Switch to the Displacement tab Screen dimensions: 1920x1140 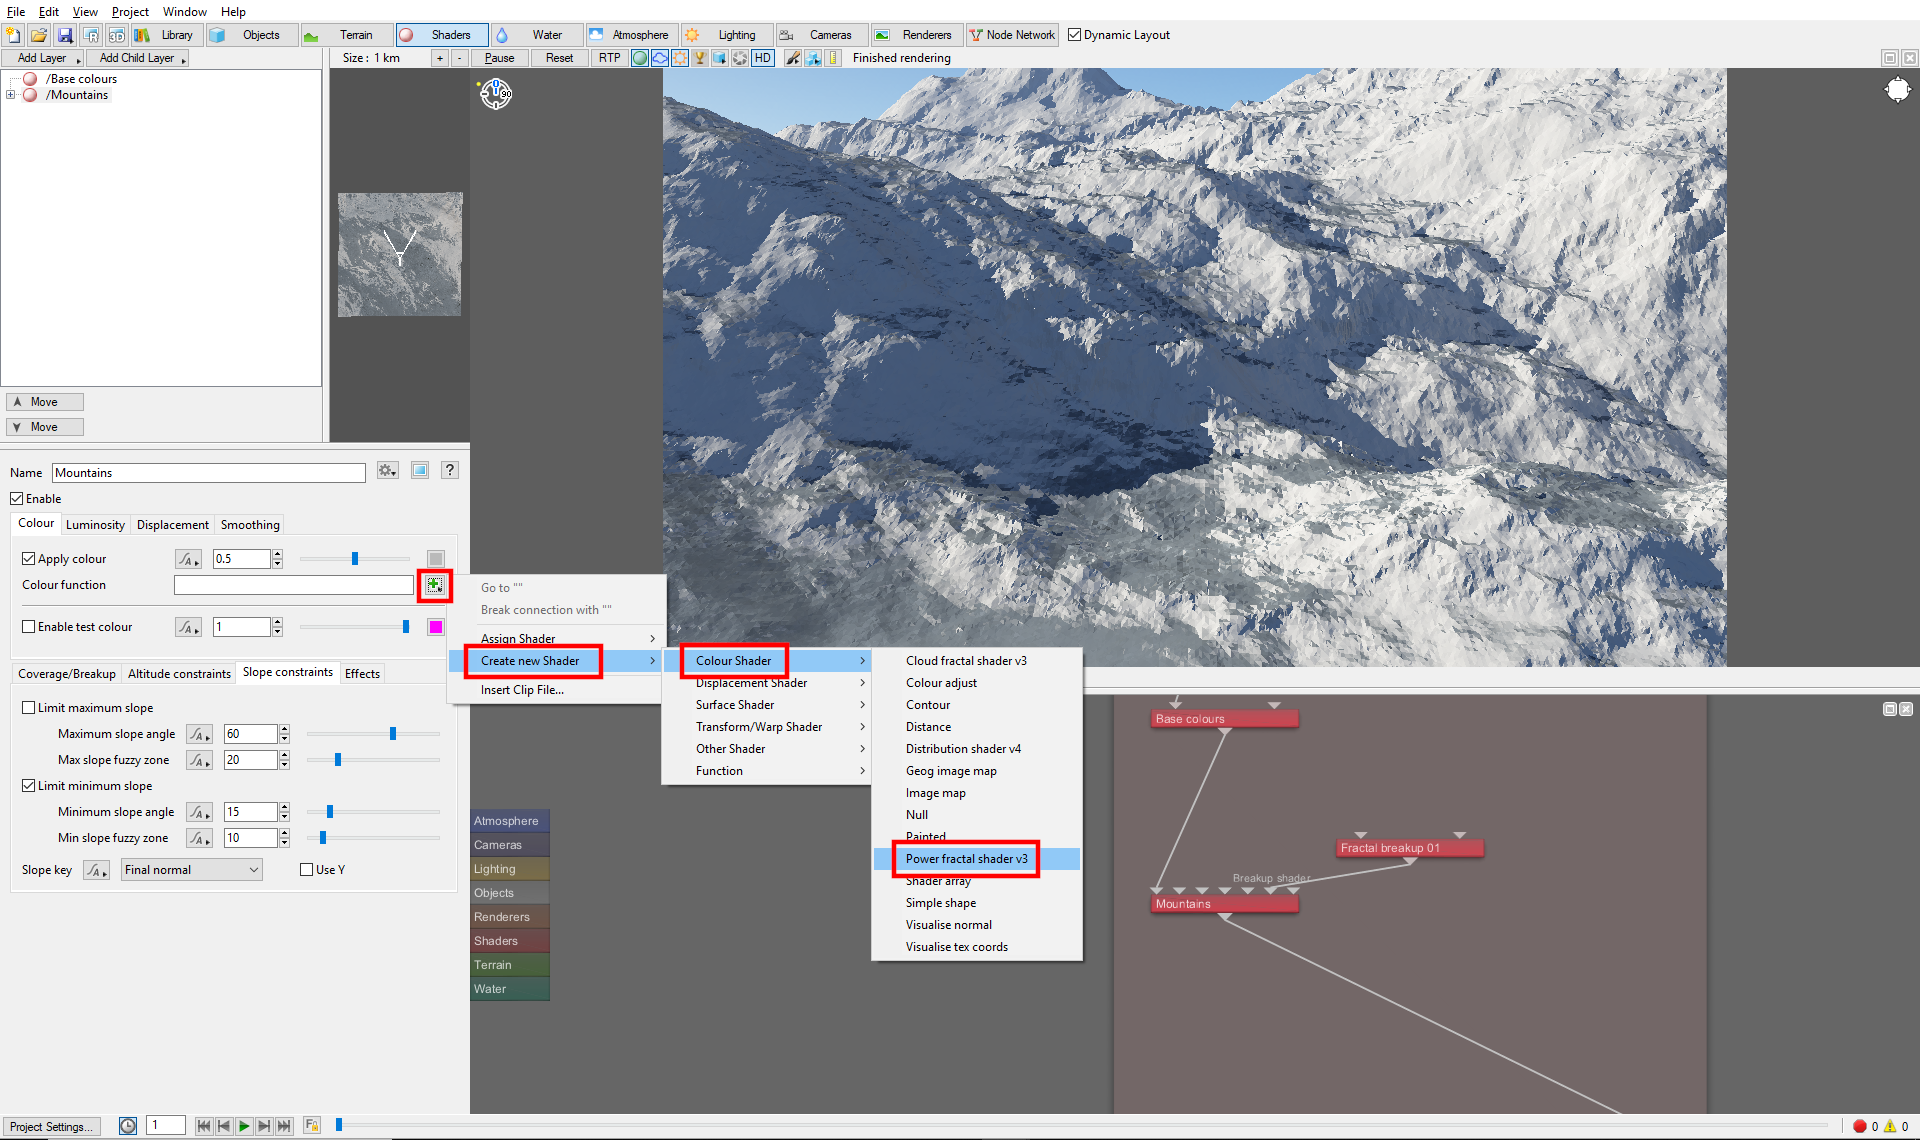(x=173, y=525)
